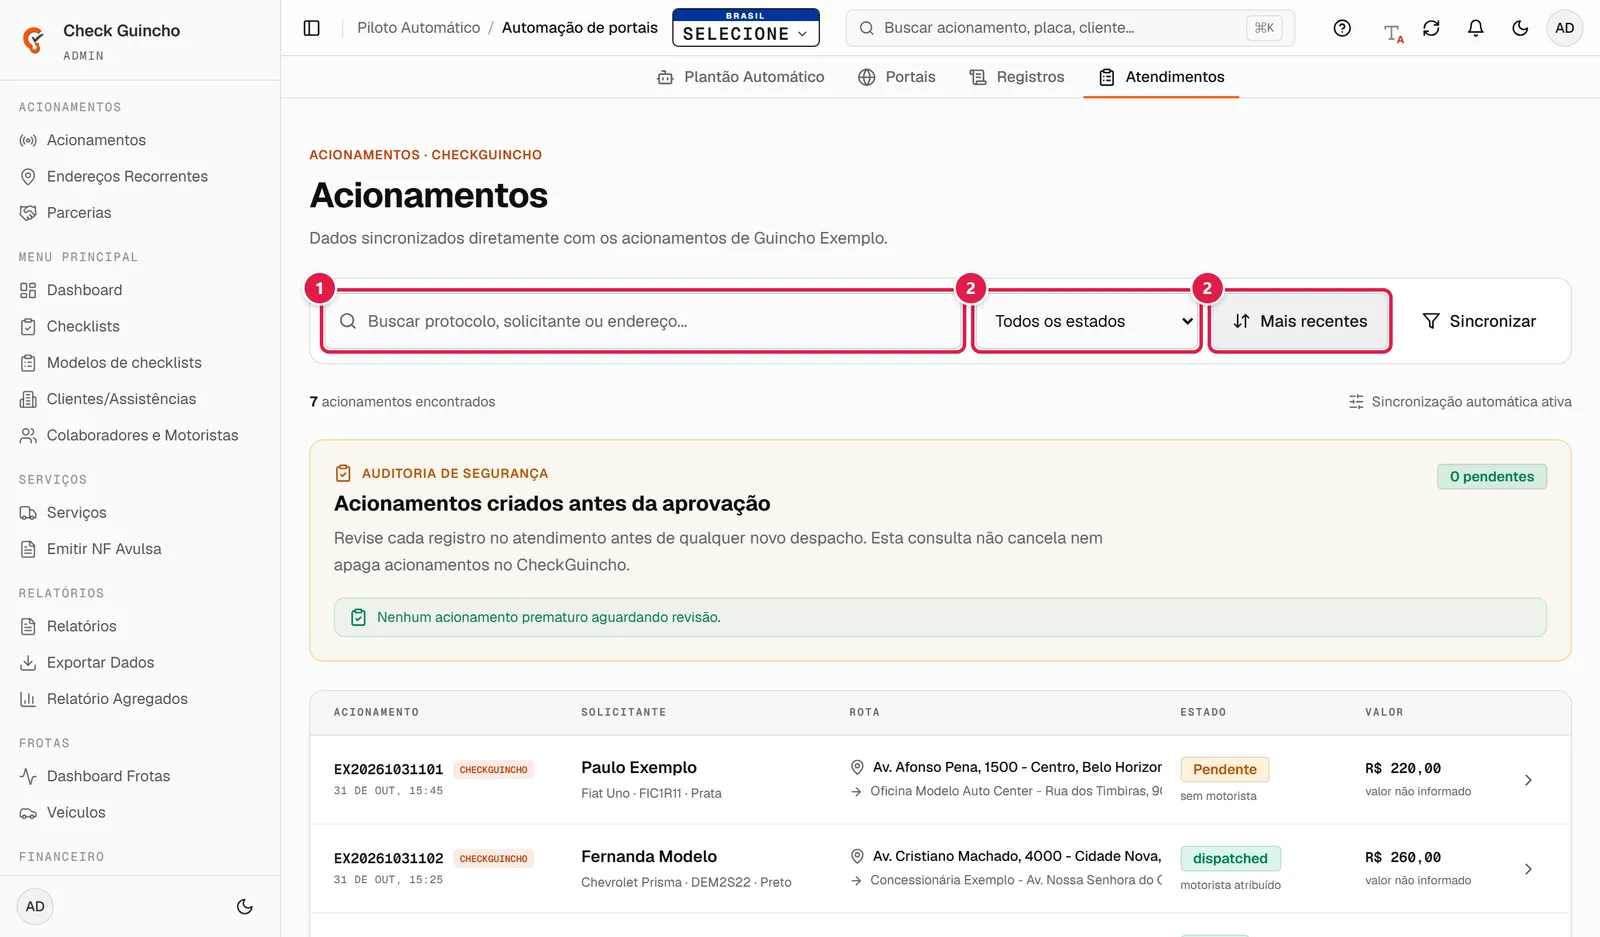Click the text size translate icon
Screen dimensions: 1600x937
click(x=1392, y=32)
